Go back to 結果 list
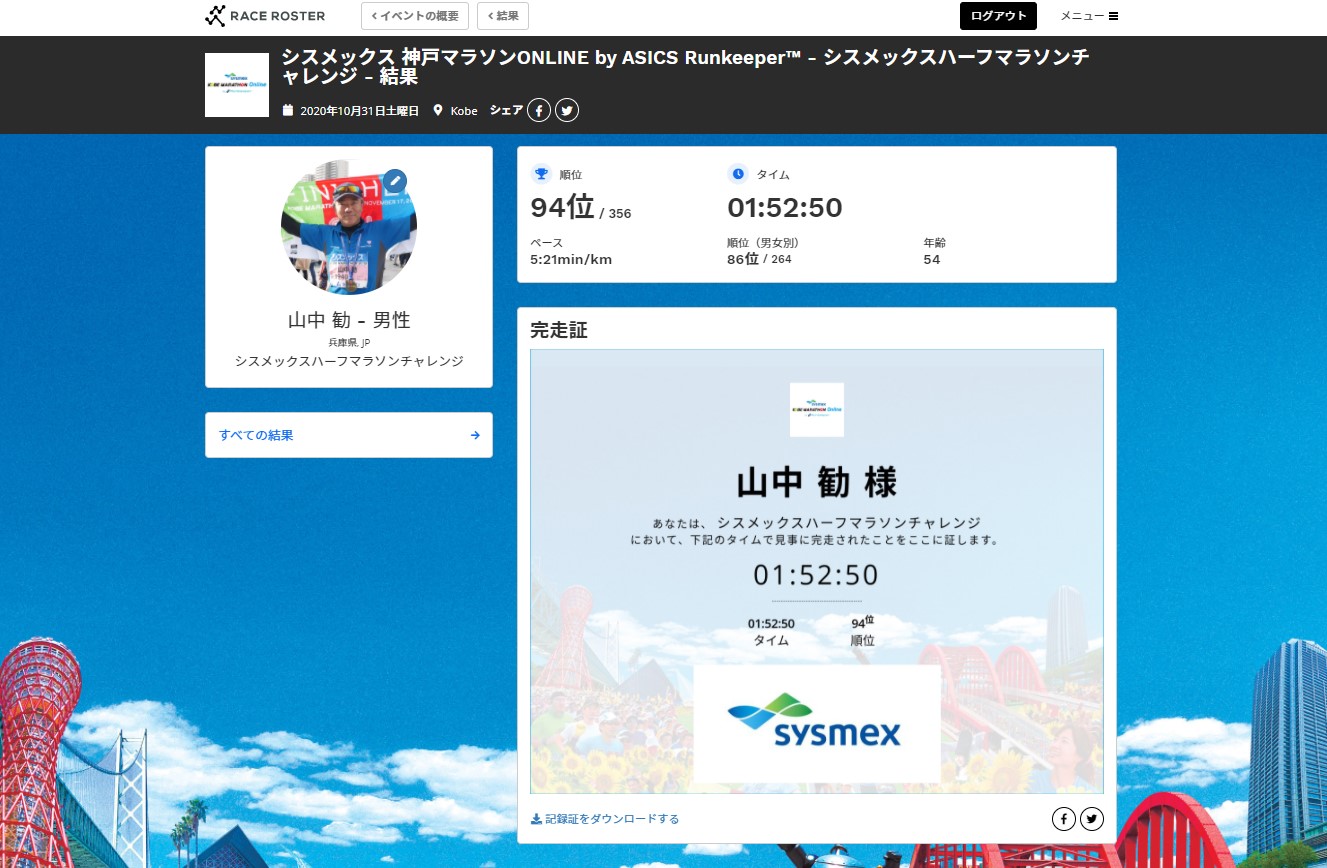This screenshot has height=868, width=1327. [503, 16]
